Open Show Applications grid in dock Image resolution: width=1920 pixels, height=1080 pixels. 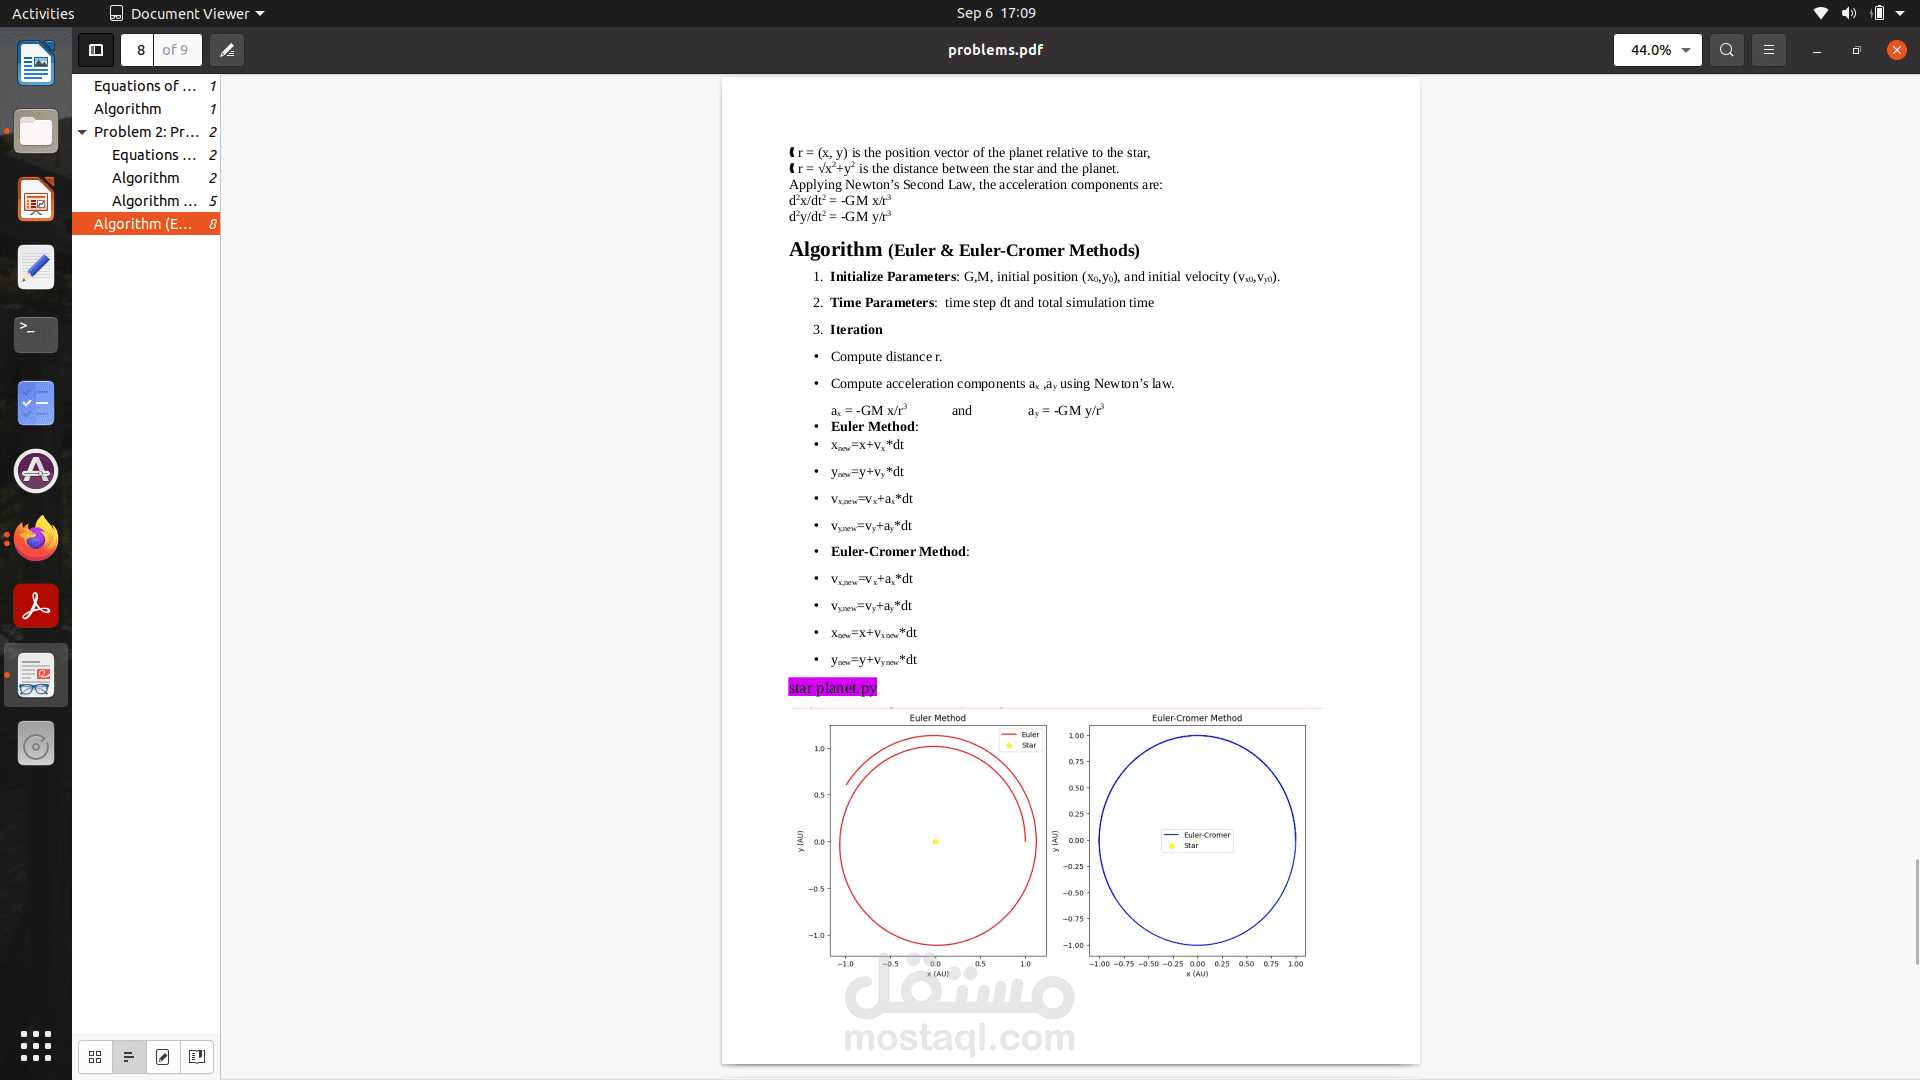click(36, 1046)
